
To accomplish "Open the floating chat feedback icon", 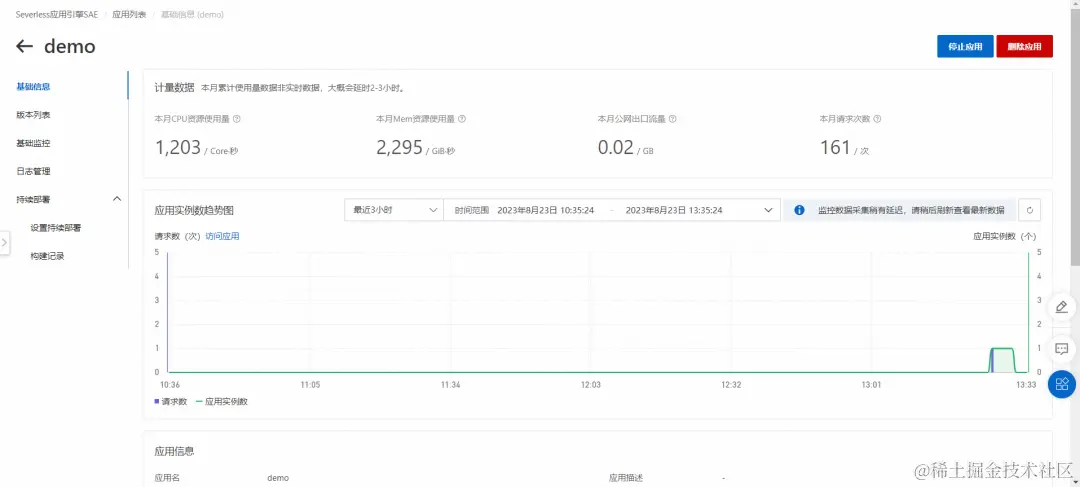I will click(x=1061, y=349).
